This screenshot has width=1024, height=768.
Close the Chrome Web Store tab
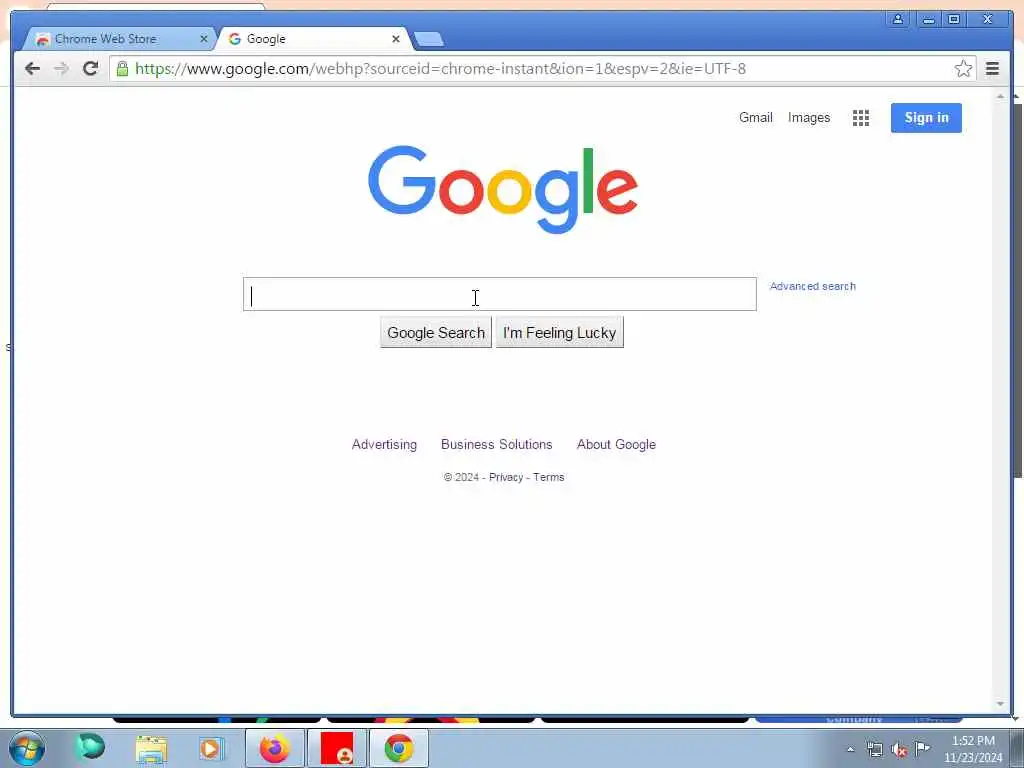pyautogui.click(x=203, y=39)
